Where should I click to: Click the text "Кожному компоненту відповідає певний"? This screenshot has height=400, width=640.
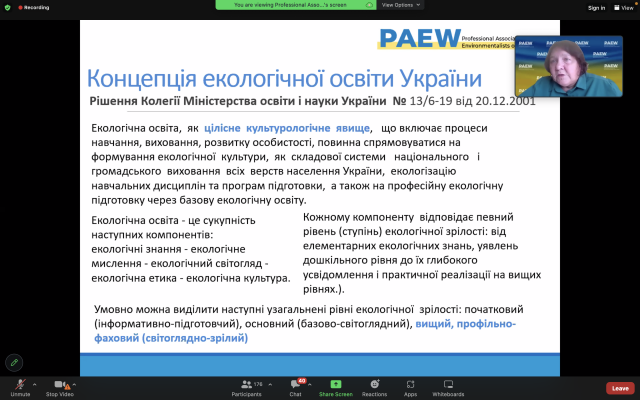tap(408, 217)
